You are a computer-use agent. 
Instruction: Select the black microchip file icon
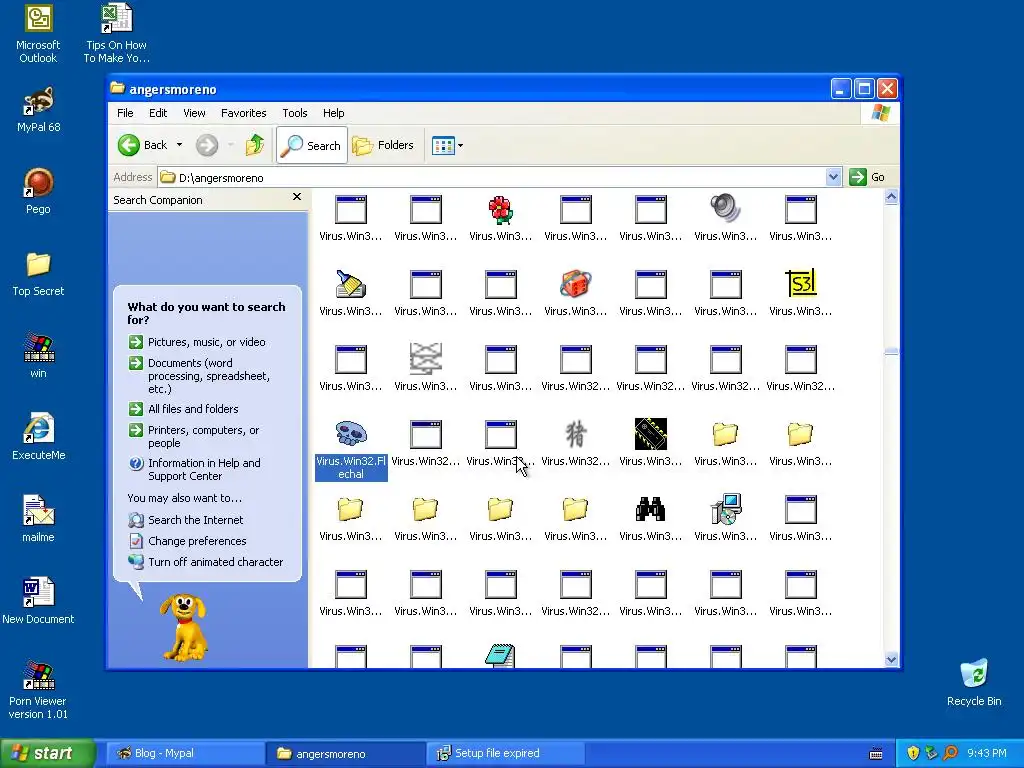(650, 434)
